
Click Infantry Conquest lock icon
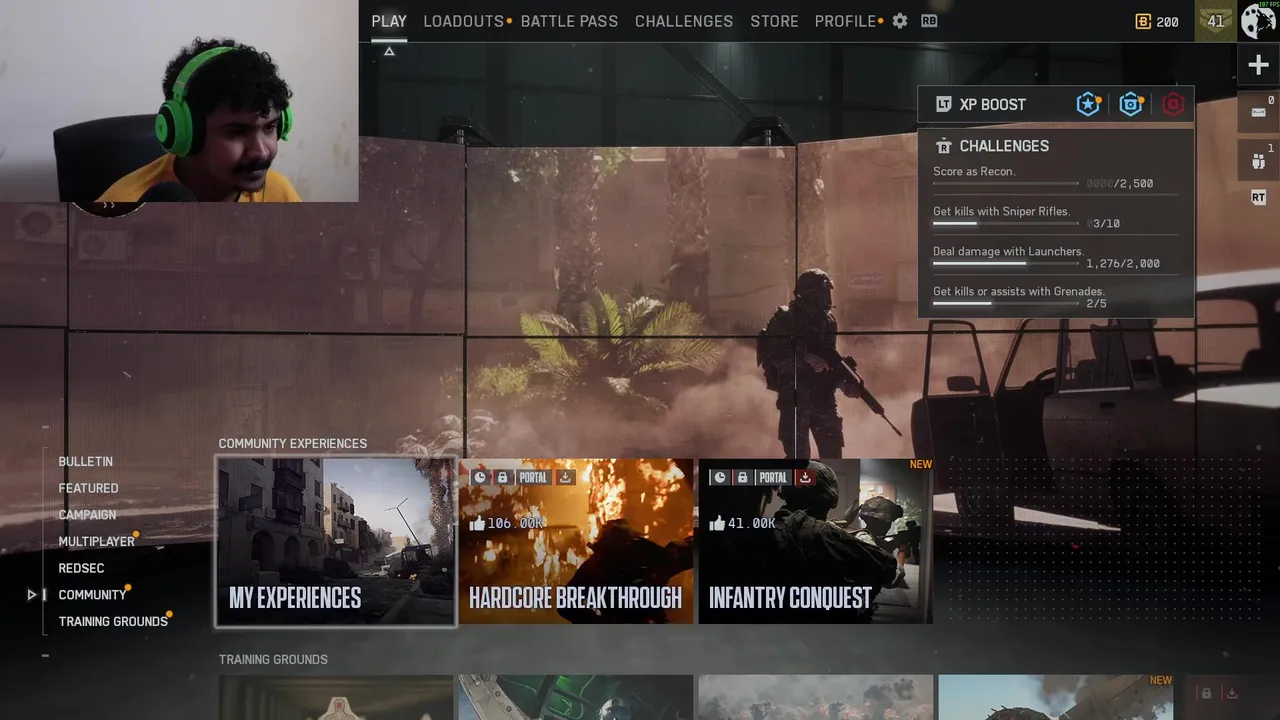point(743,478)
